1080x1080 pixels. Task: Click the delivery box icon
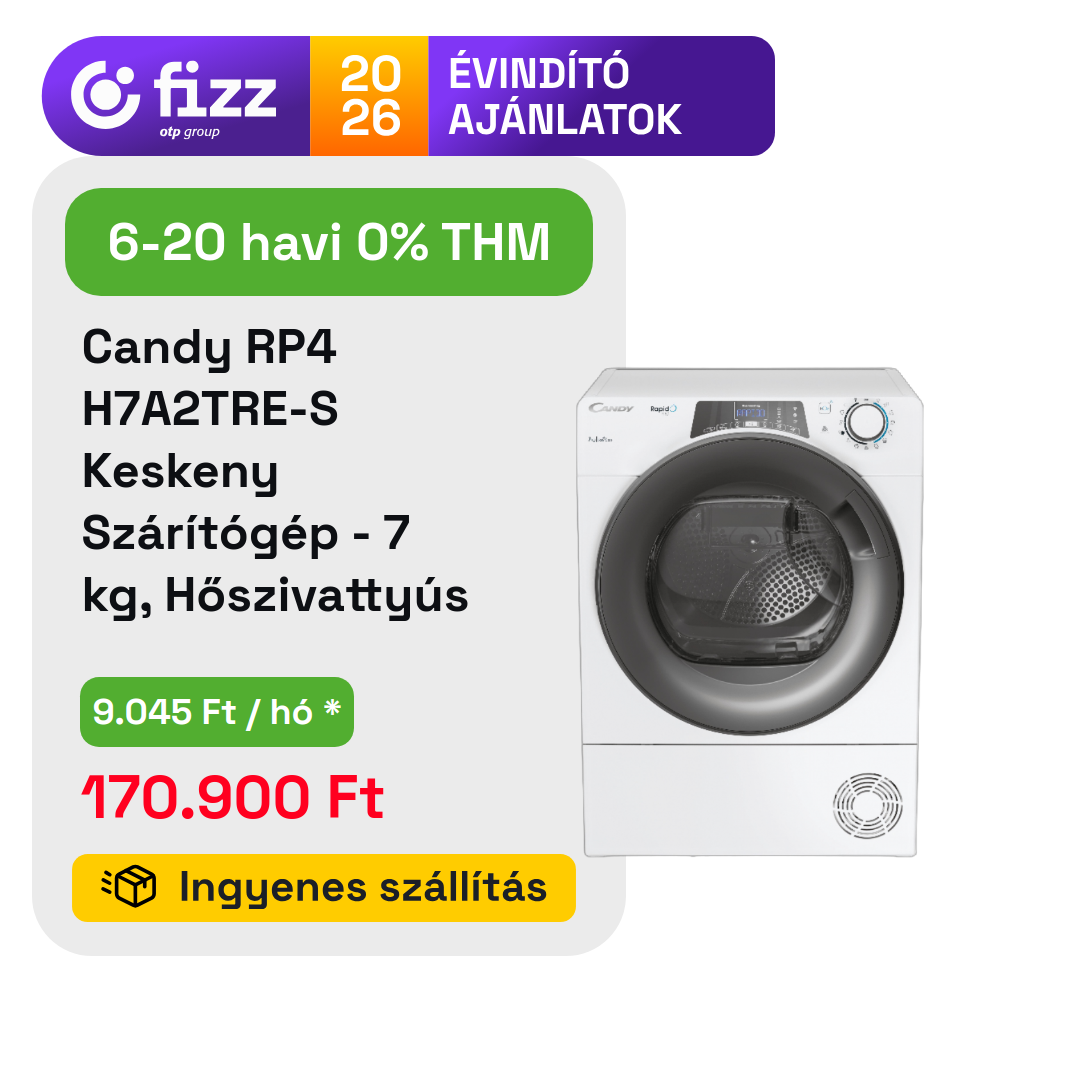129,886
